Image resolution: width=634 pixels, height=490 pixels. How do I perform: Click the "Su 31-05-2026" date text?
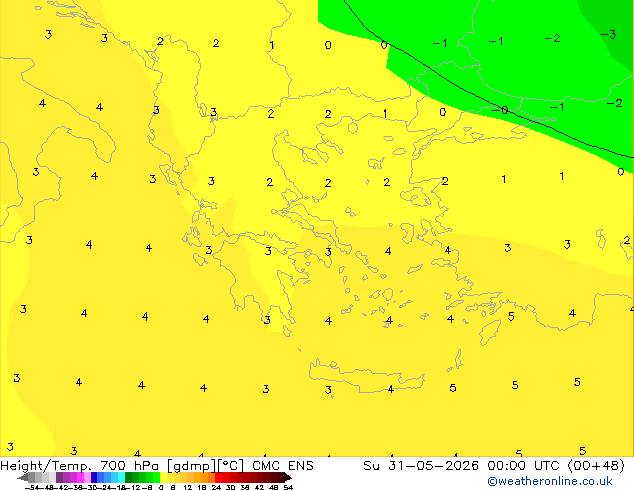tap(421, 466)
